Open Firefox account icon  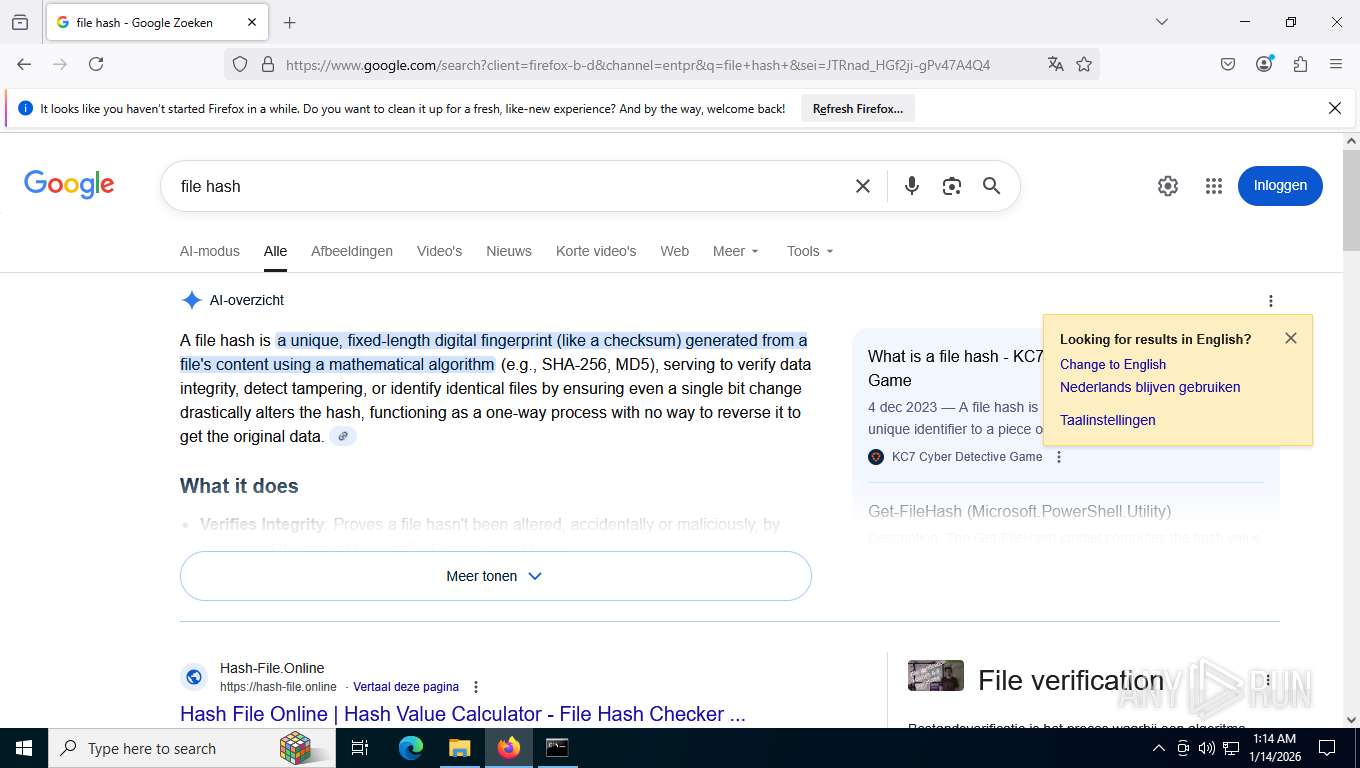[1264, 64]
